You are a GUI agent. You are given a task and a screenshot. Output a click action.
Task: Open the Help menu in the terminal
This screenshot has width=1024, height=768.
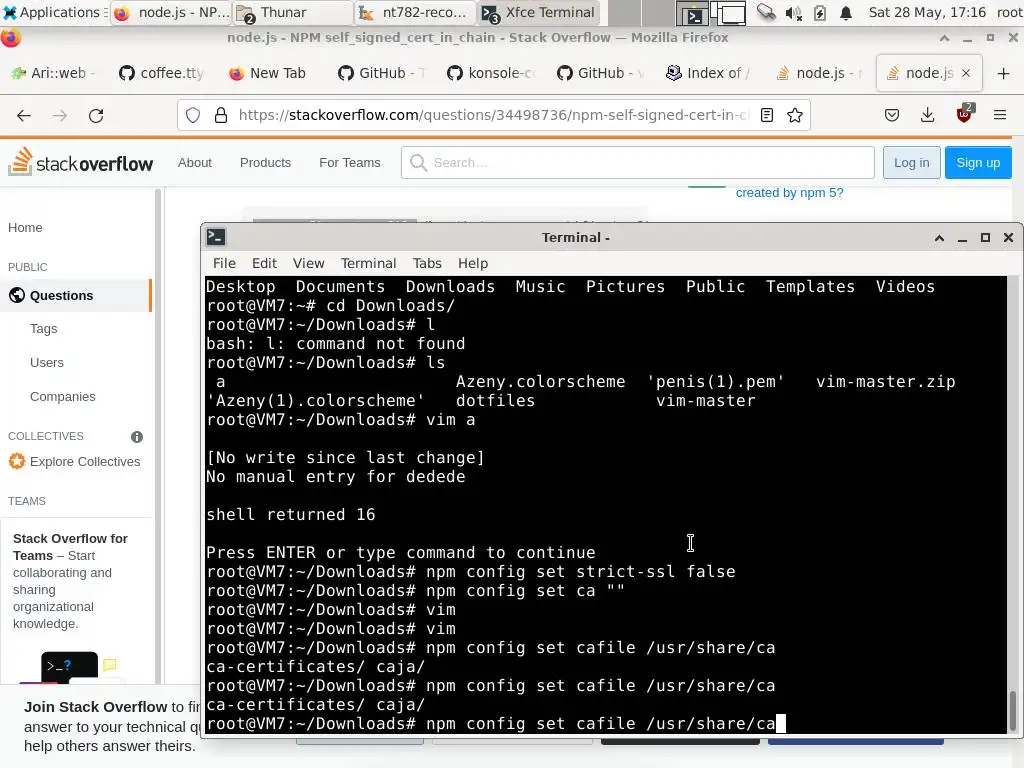click(x=473, y=263)
